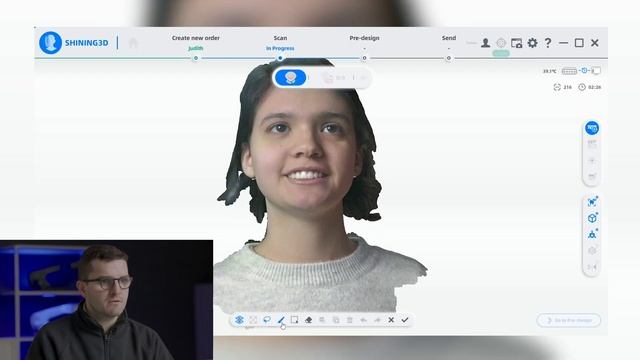Click the Create new order progress dot
640x360 pixels.
coord(196,58)
